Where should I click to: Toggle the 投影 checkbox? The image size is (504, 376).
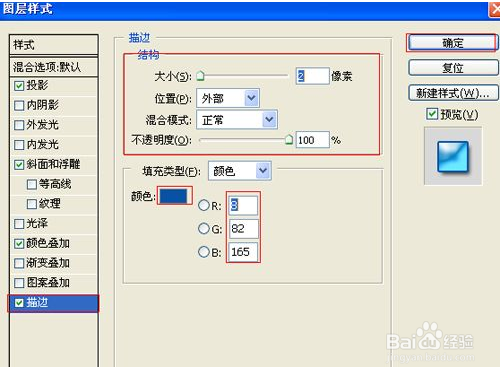click(19, 86)
